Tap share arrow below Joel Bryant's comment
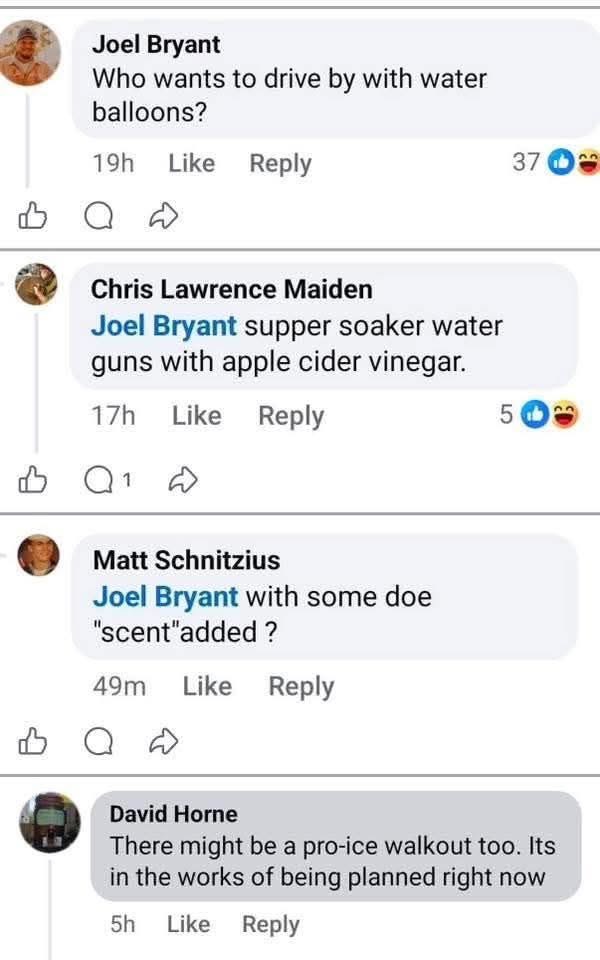 (161, 215)
